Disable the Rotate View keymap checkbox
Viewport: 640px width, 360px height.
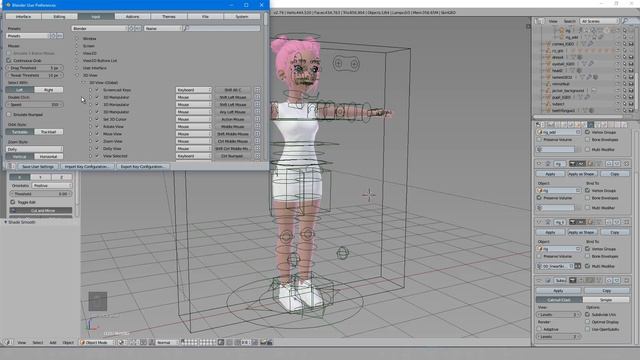(x=97, y=127)
